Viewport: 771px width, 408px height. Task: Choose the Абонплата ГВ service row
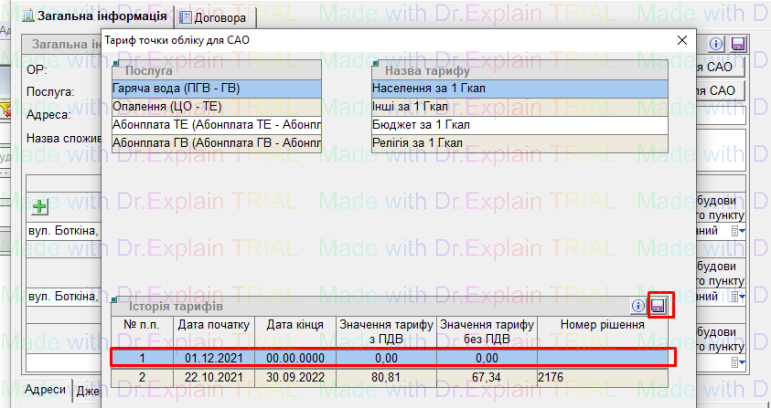click(215, 144)
